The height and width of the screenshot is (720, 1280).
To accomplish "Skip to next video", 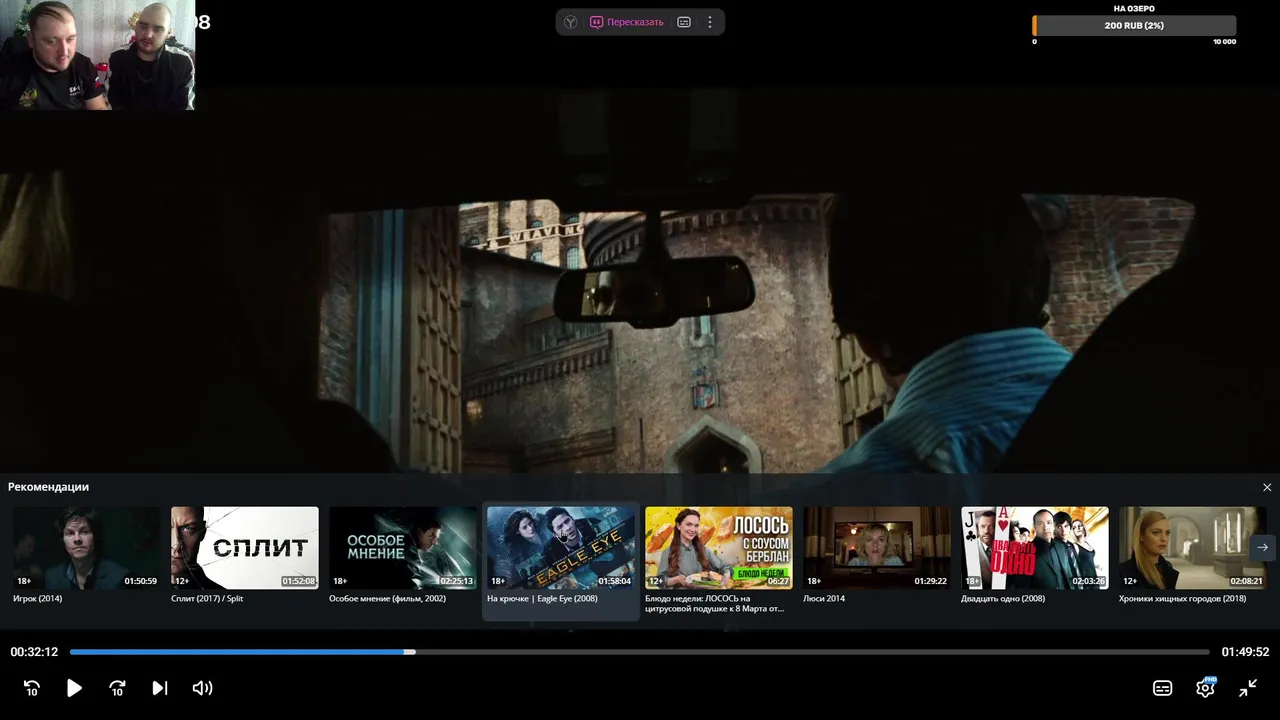I will click(160, 688).
